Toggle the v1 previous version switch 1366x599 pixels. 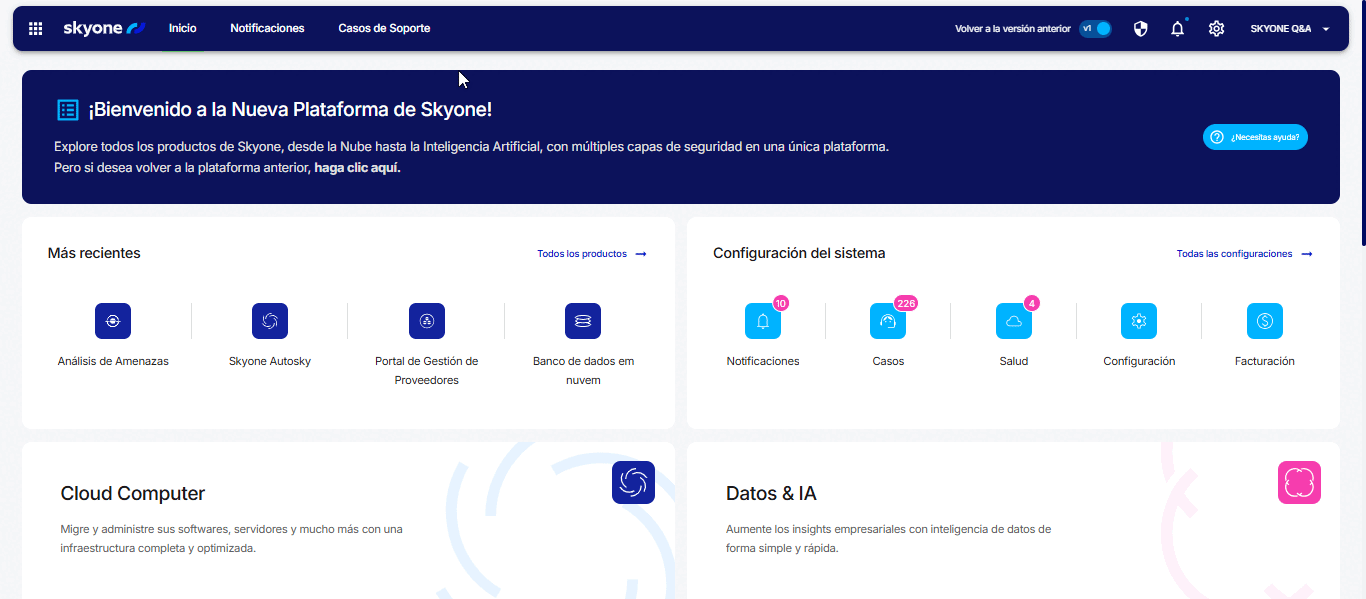tap(1096, 29)
